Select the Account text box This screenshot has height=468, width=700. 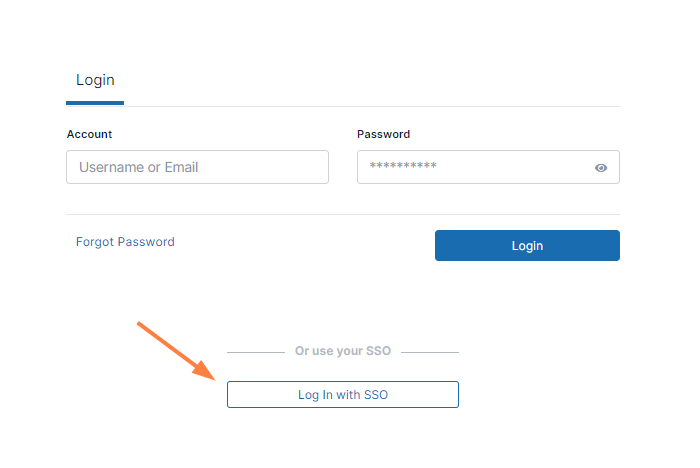[197, 167]
